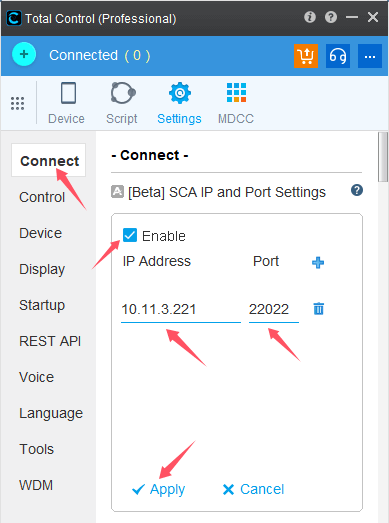Click the SCA settings help question mark
The height and width of the screenshot is (523, 389).
point(357,190)
